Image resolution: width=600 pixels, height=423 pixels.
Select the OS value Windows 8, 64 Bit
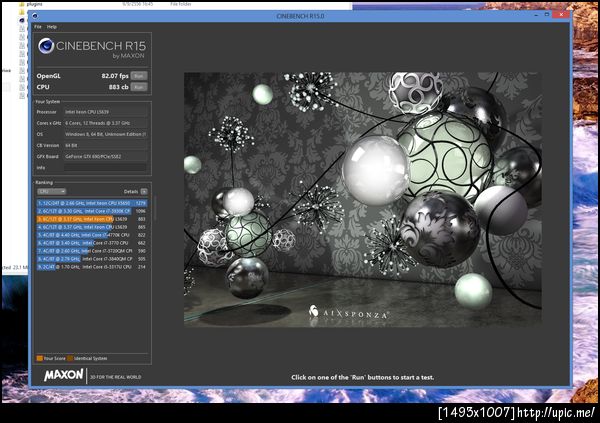point(105,134)
